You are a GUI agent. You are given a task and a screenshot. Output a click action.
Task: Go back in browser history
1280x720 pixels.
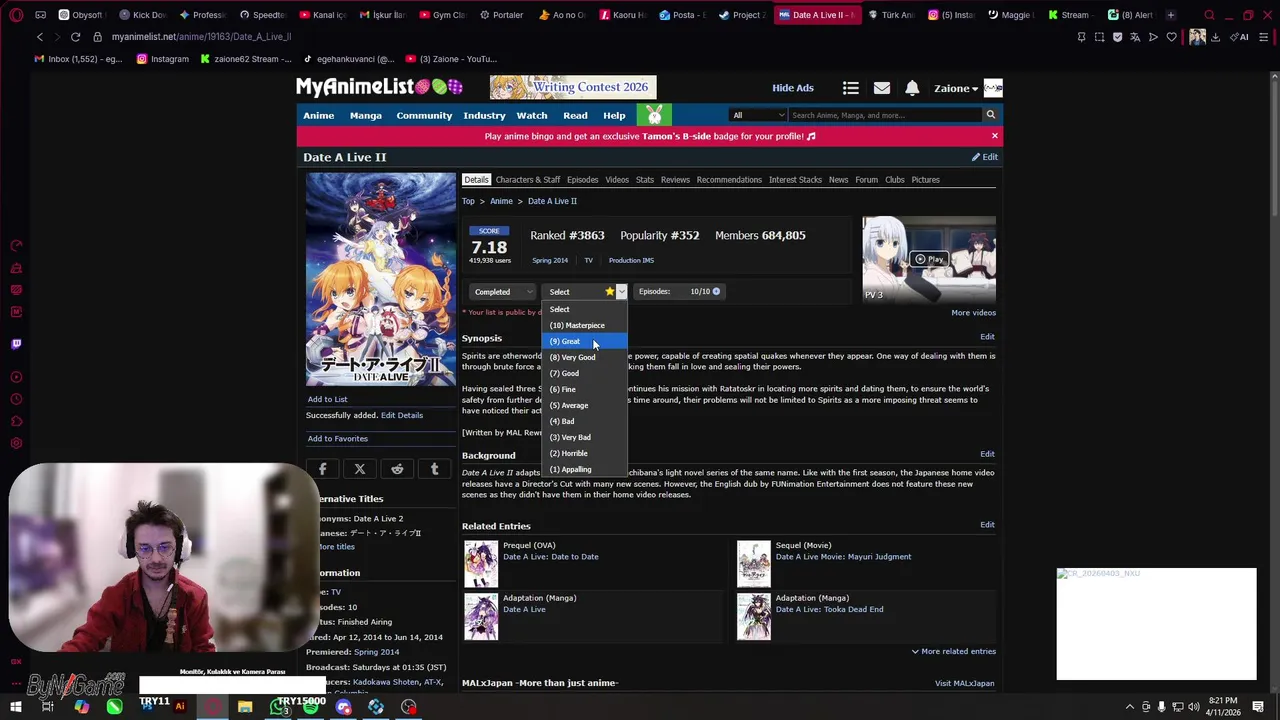click(40, 37)
